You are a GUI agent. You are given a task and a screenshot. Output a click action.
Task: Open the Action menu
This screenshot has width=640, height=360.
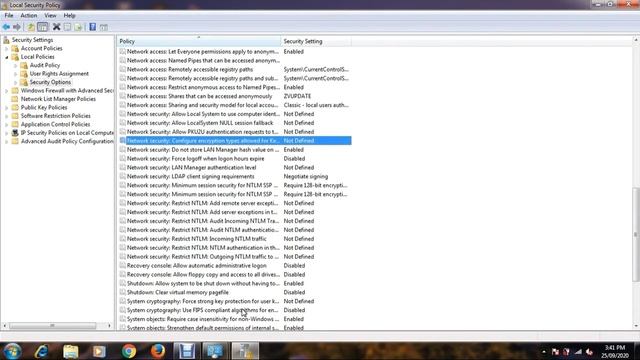point(29,16)
